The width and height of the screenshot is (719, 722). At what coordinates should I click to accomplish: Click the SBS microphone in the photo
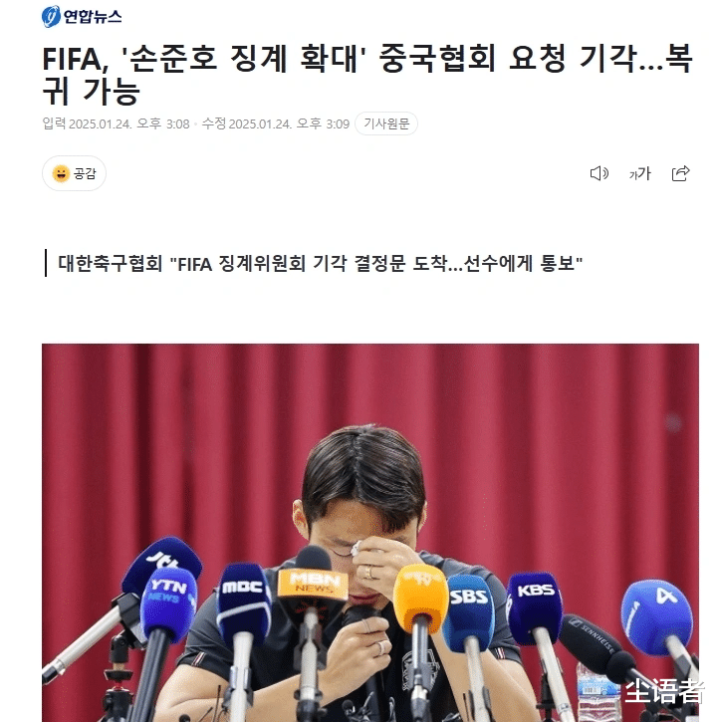[469, 610]
